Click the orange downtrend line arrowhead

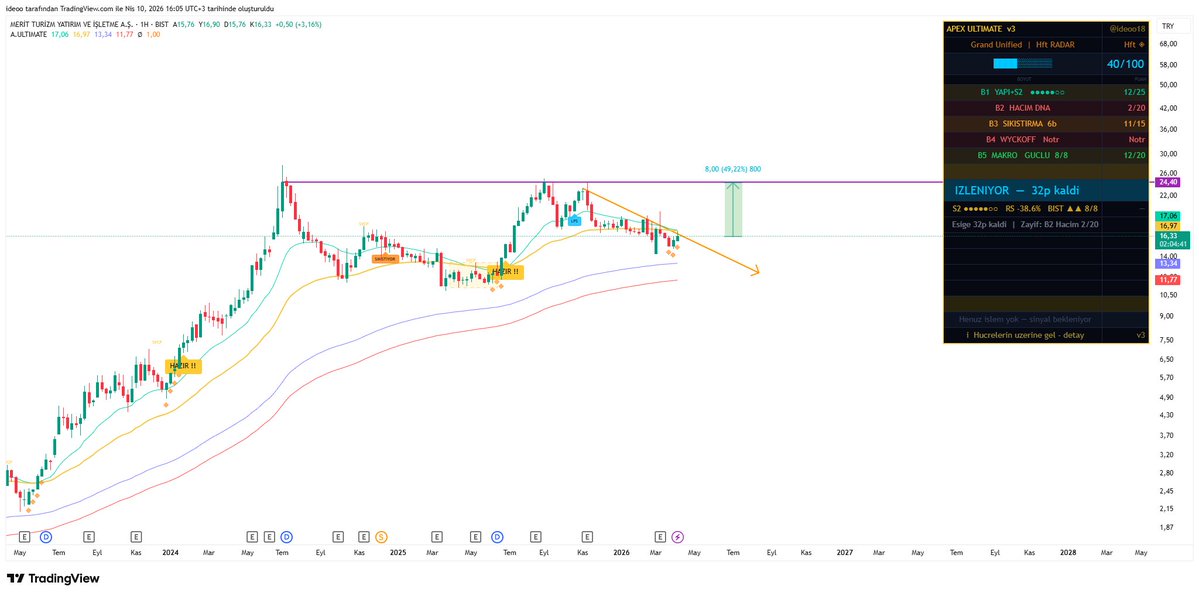pyautogui.click(x=755, y=271)
